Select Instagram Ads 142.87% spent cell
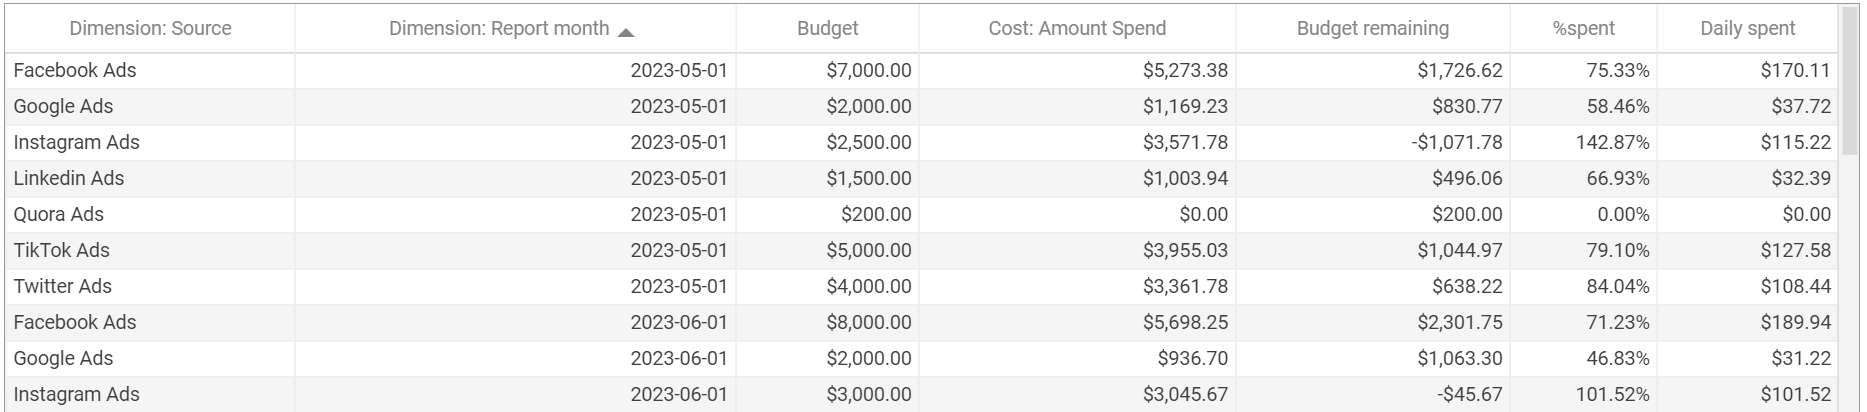The width and height of the screenshot is (1867, 412). click(1612, 143)
